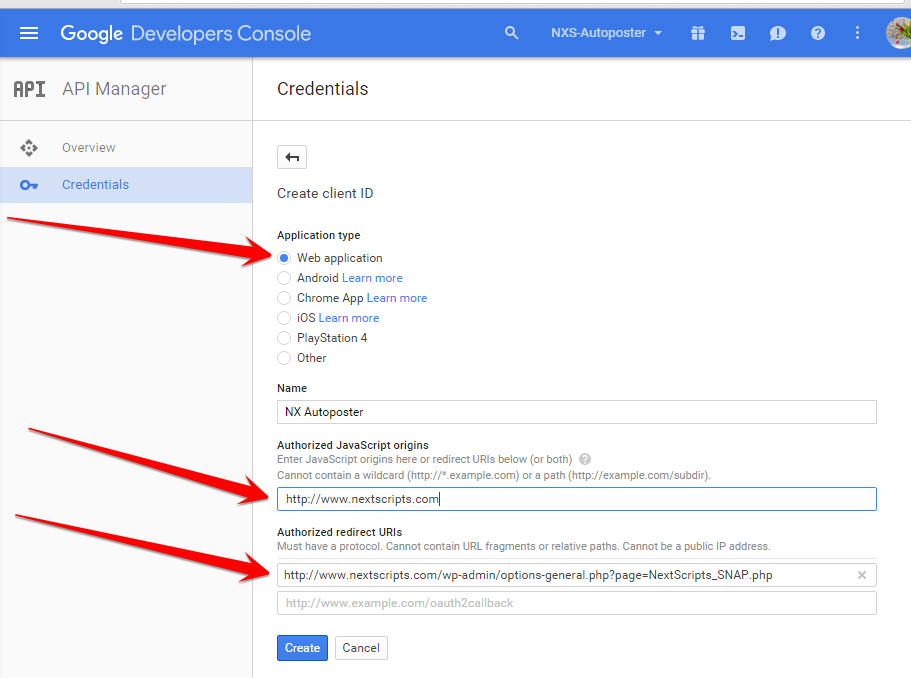The height and width of the screenshot is (678, 911).
Task: Select the Chrome App radio button
Action: pyautogui.click(x=284, y=298)
